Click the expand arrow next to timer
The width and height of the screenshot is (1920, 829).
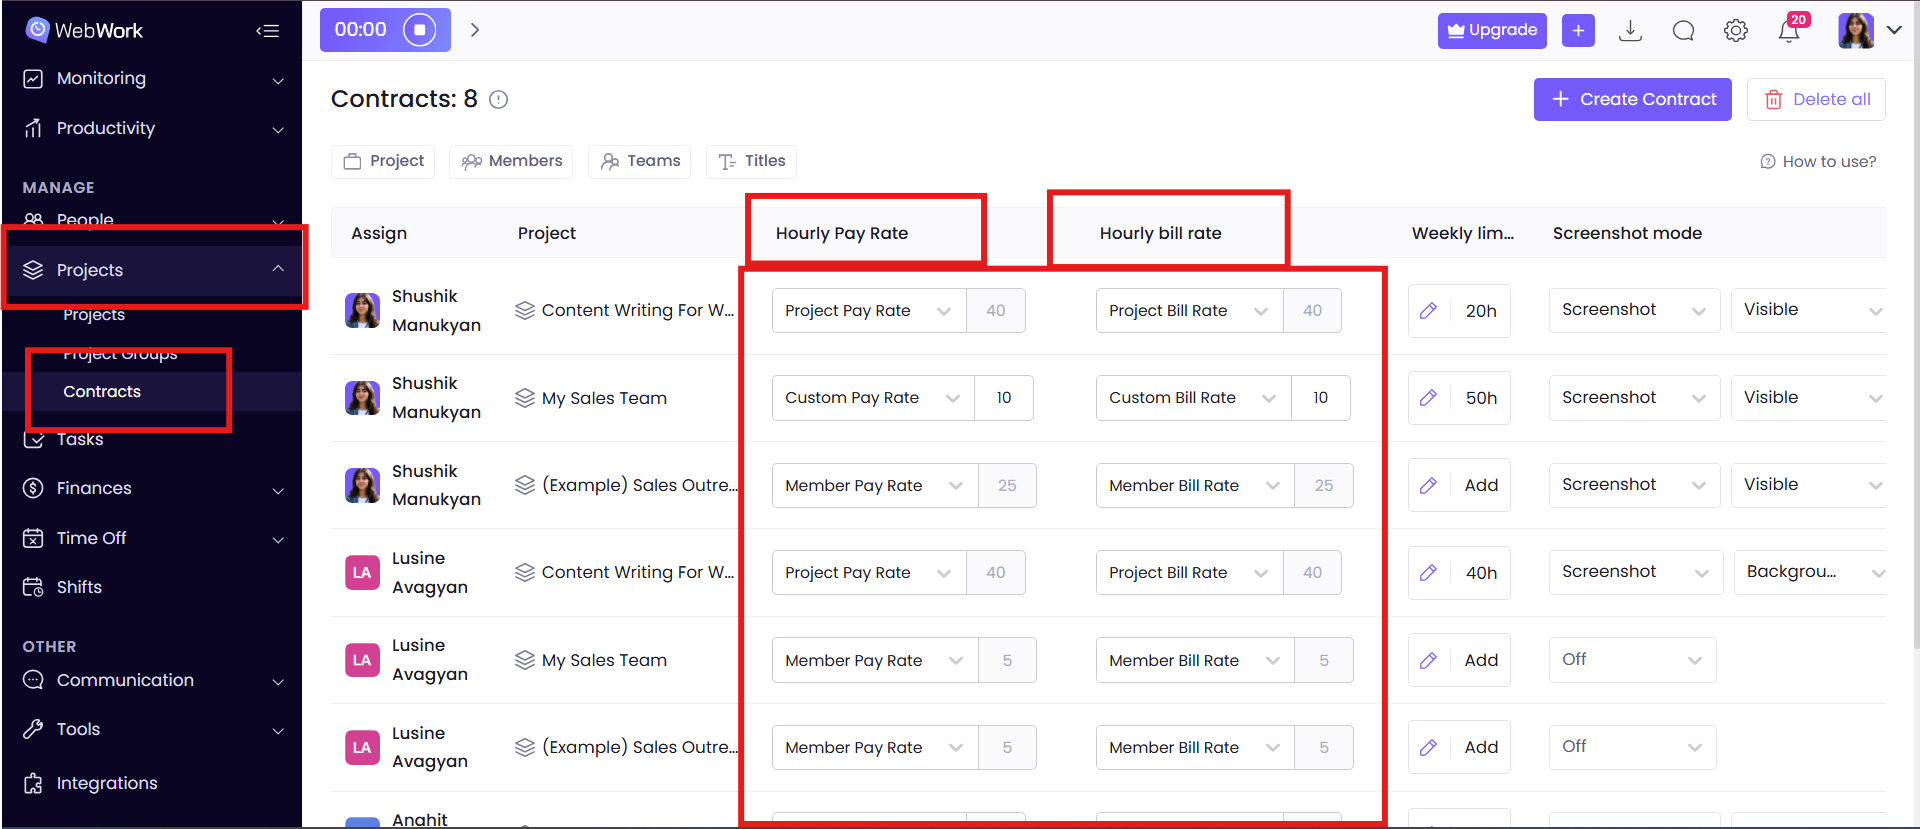point(475,30)
